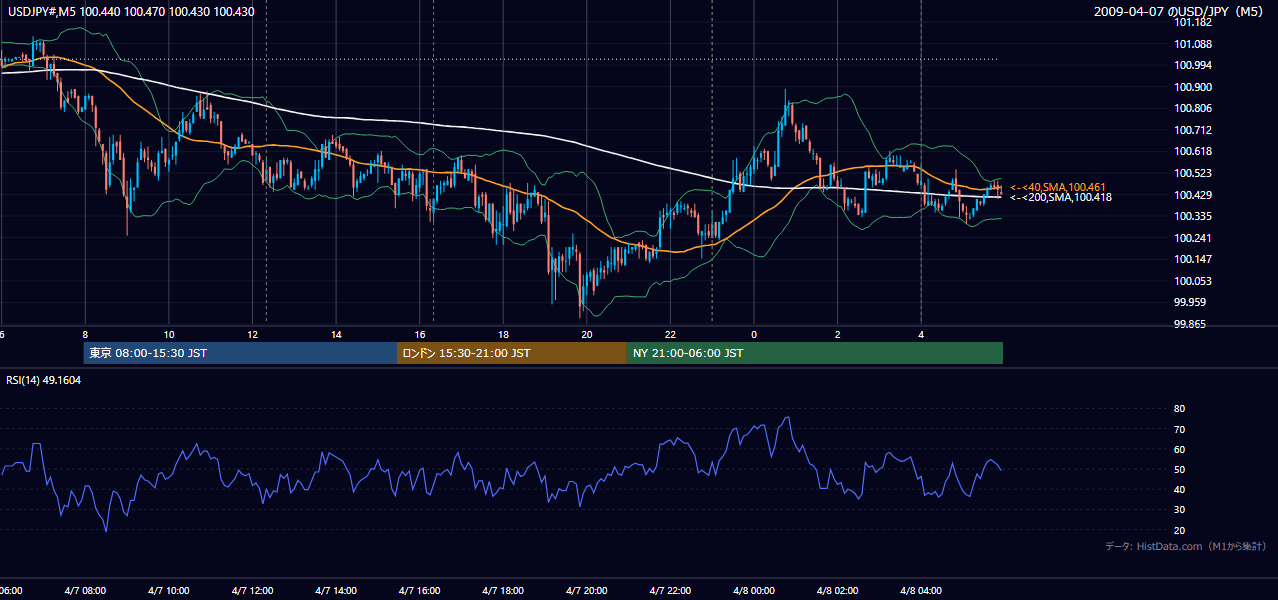Click the 100.994 price axis label

pos(1193,65)
